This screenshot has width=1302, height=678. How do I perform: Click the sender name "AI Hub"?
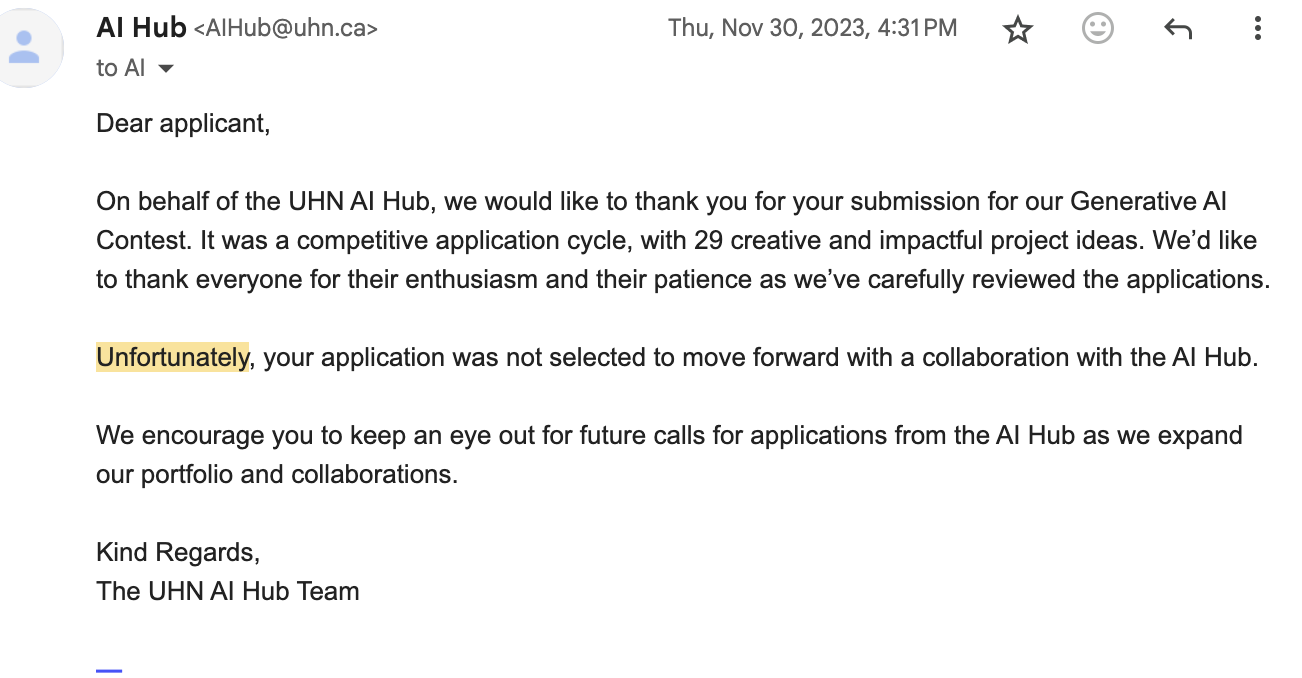coord(141,28)
